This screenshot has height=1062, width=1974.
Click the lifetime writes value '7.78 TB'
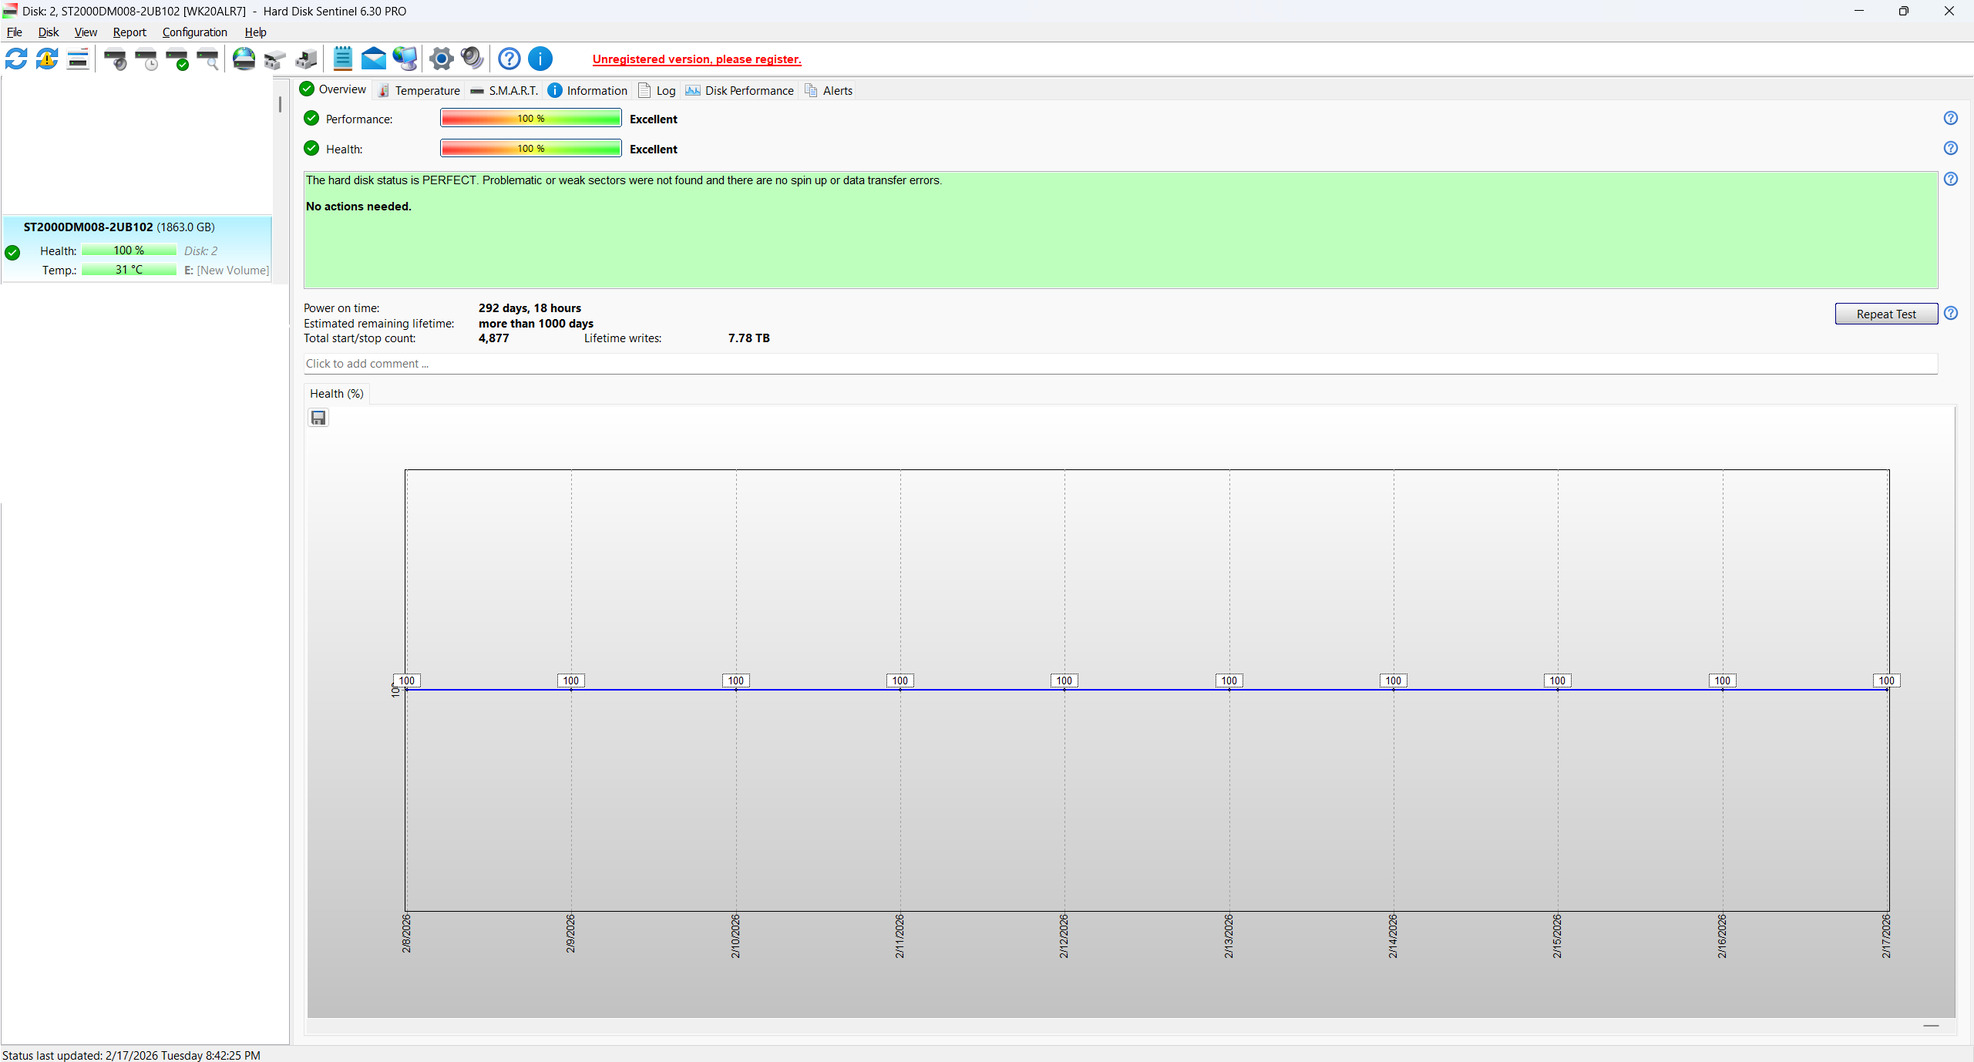[x=749, y=338]
